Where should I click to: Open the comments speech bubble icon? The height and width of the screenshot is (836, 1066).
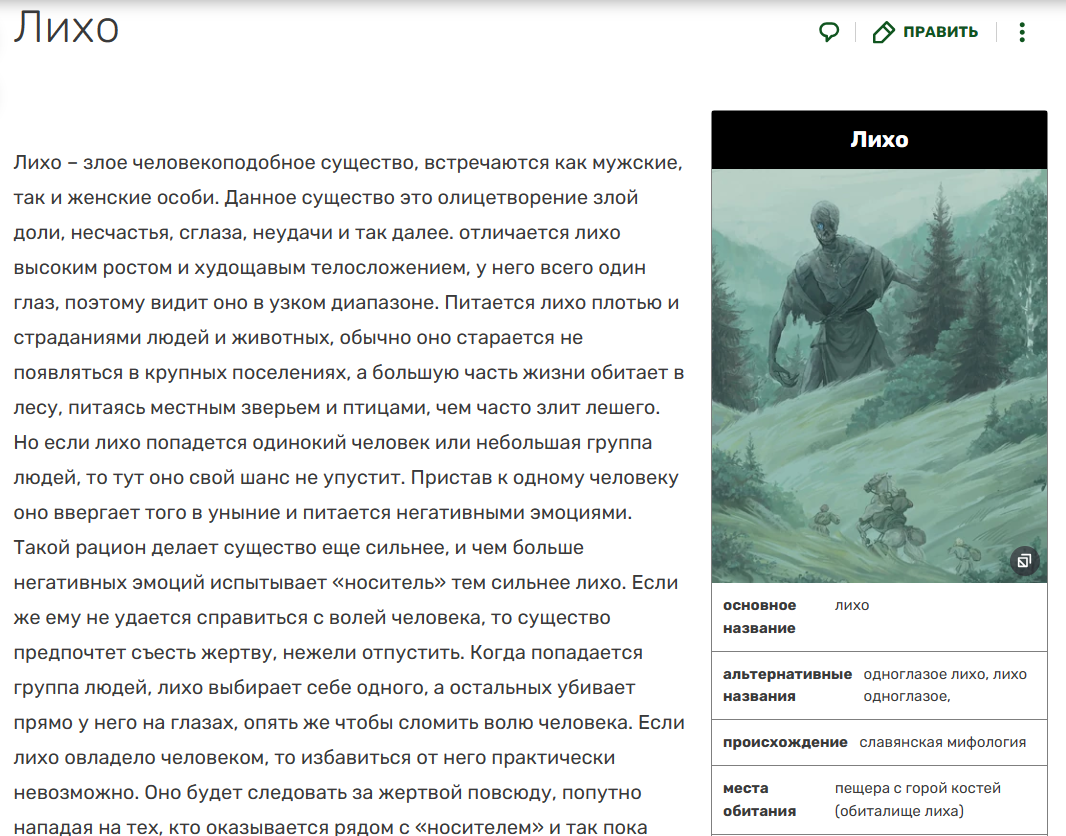coord(829,32)
